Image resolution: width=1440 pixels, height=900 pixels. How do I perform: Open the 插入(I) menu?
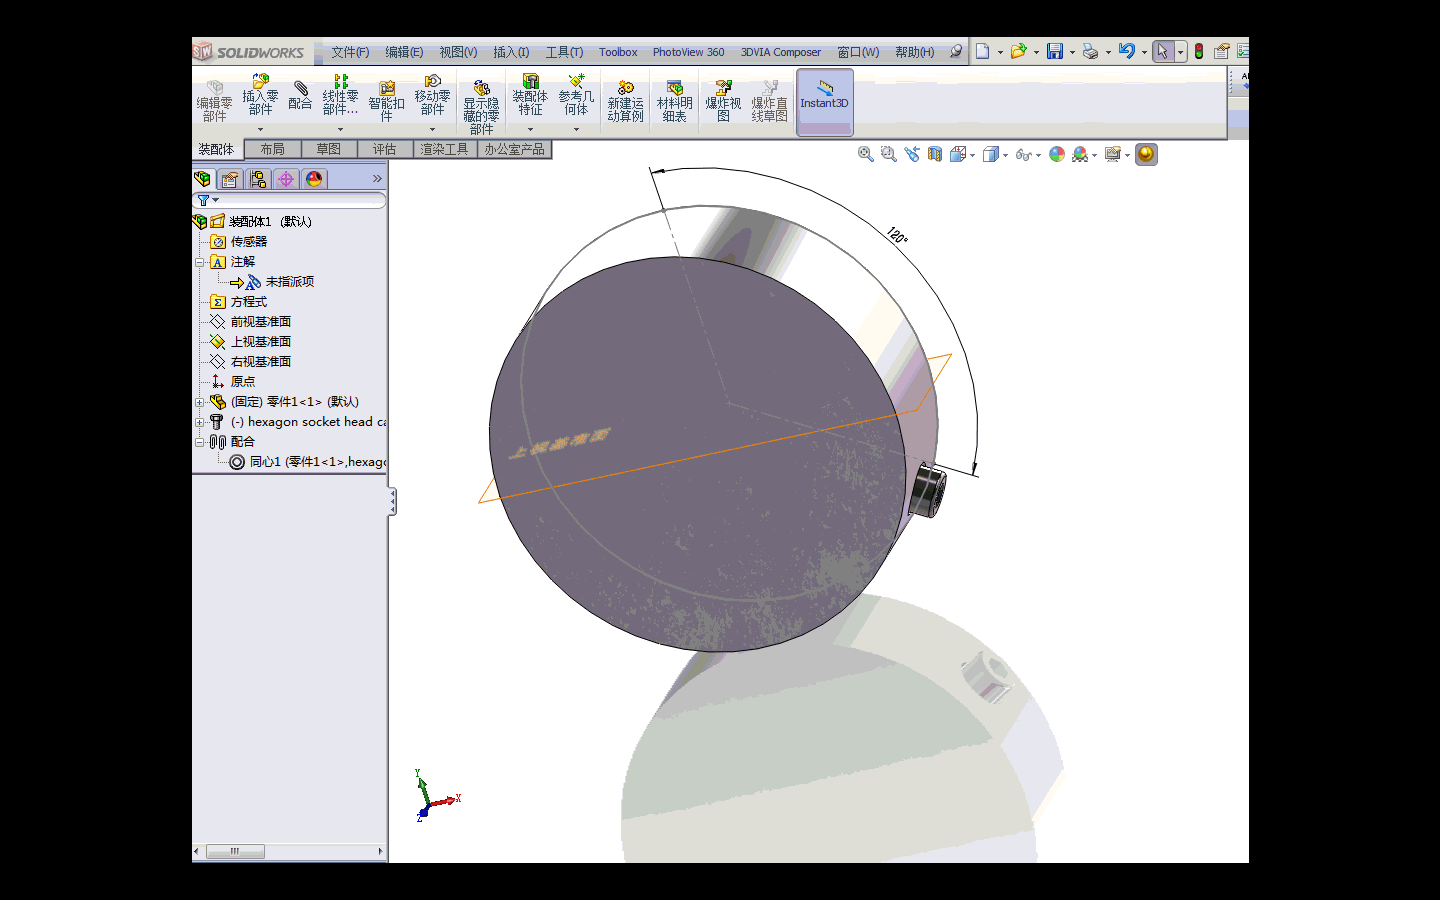point(511,52)
